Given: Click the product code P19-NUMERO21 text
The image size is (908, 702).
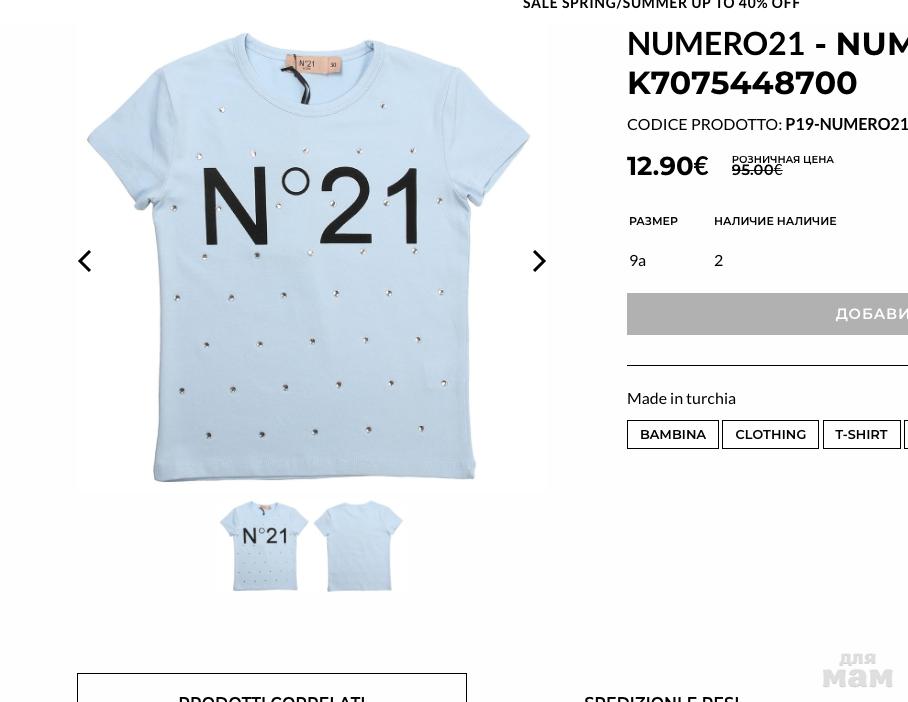Looking at the screenshot, I should point(846,125).
